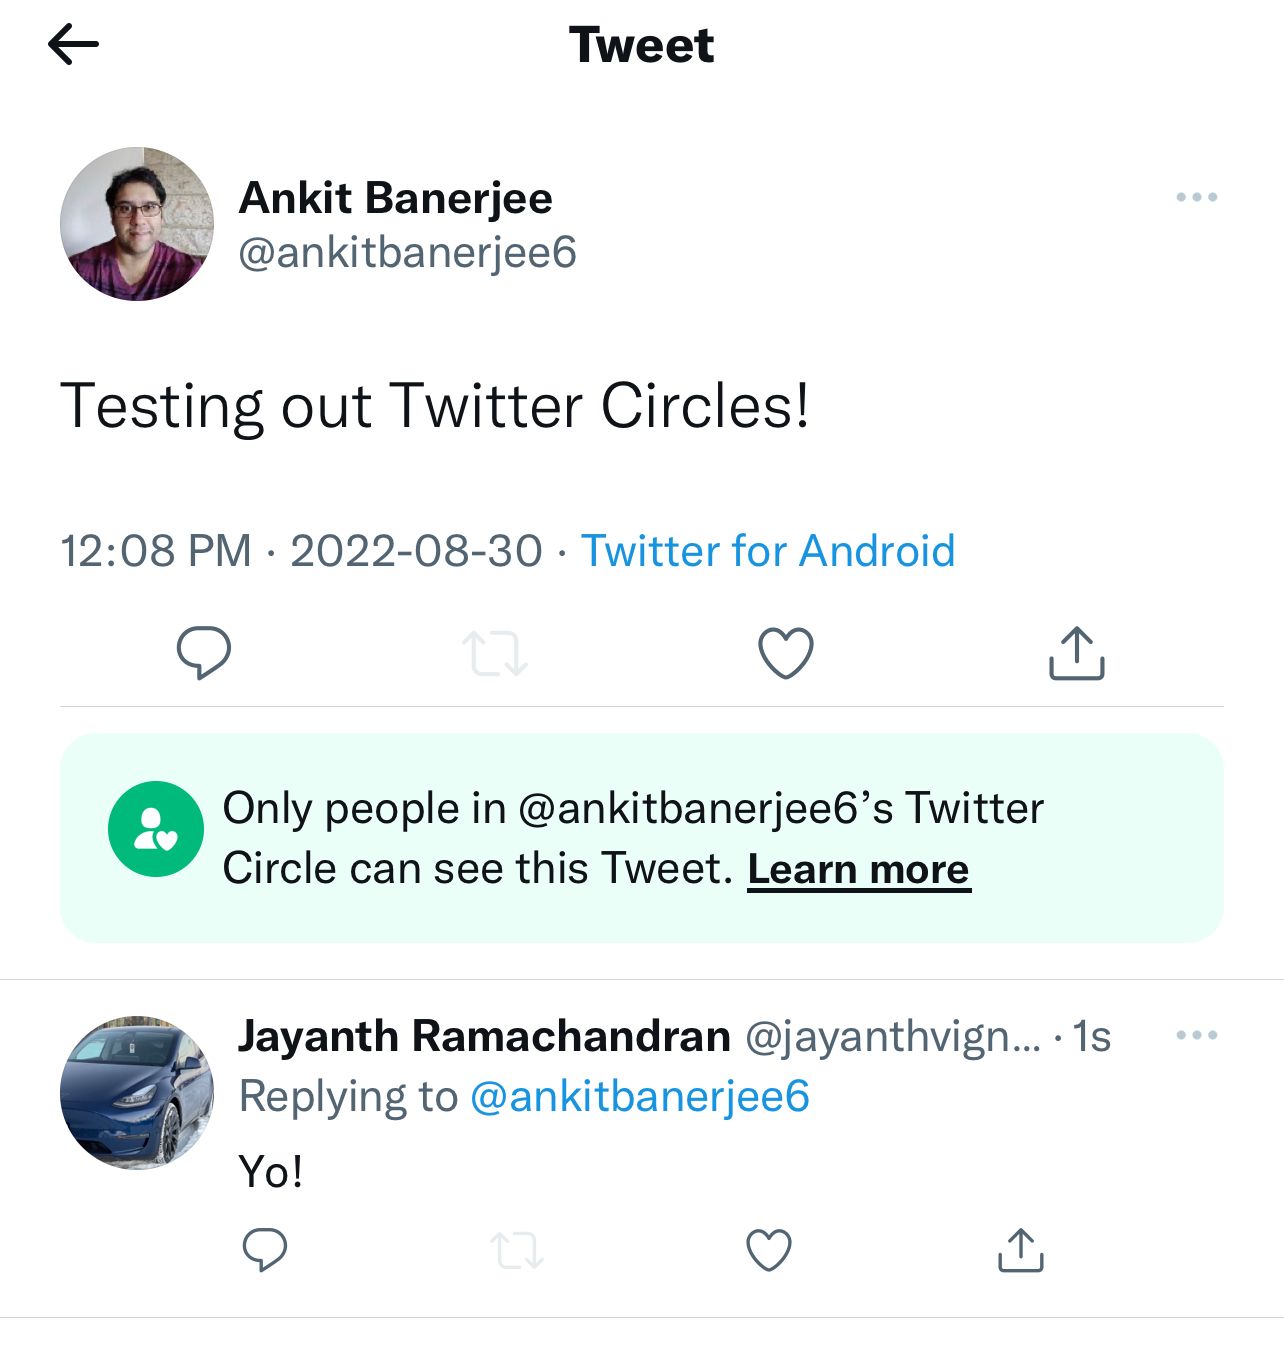1284x1350 pixels.
Task: Open the Twitter for Android source link
Action: point(768,551)
